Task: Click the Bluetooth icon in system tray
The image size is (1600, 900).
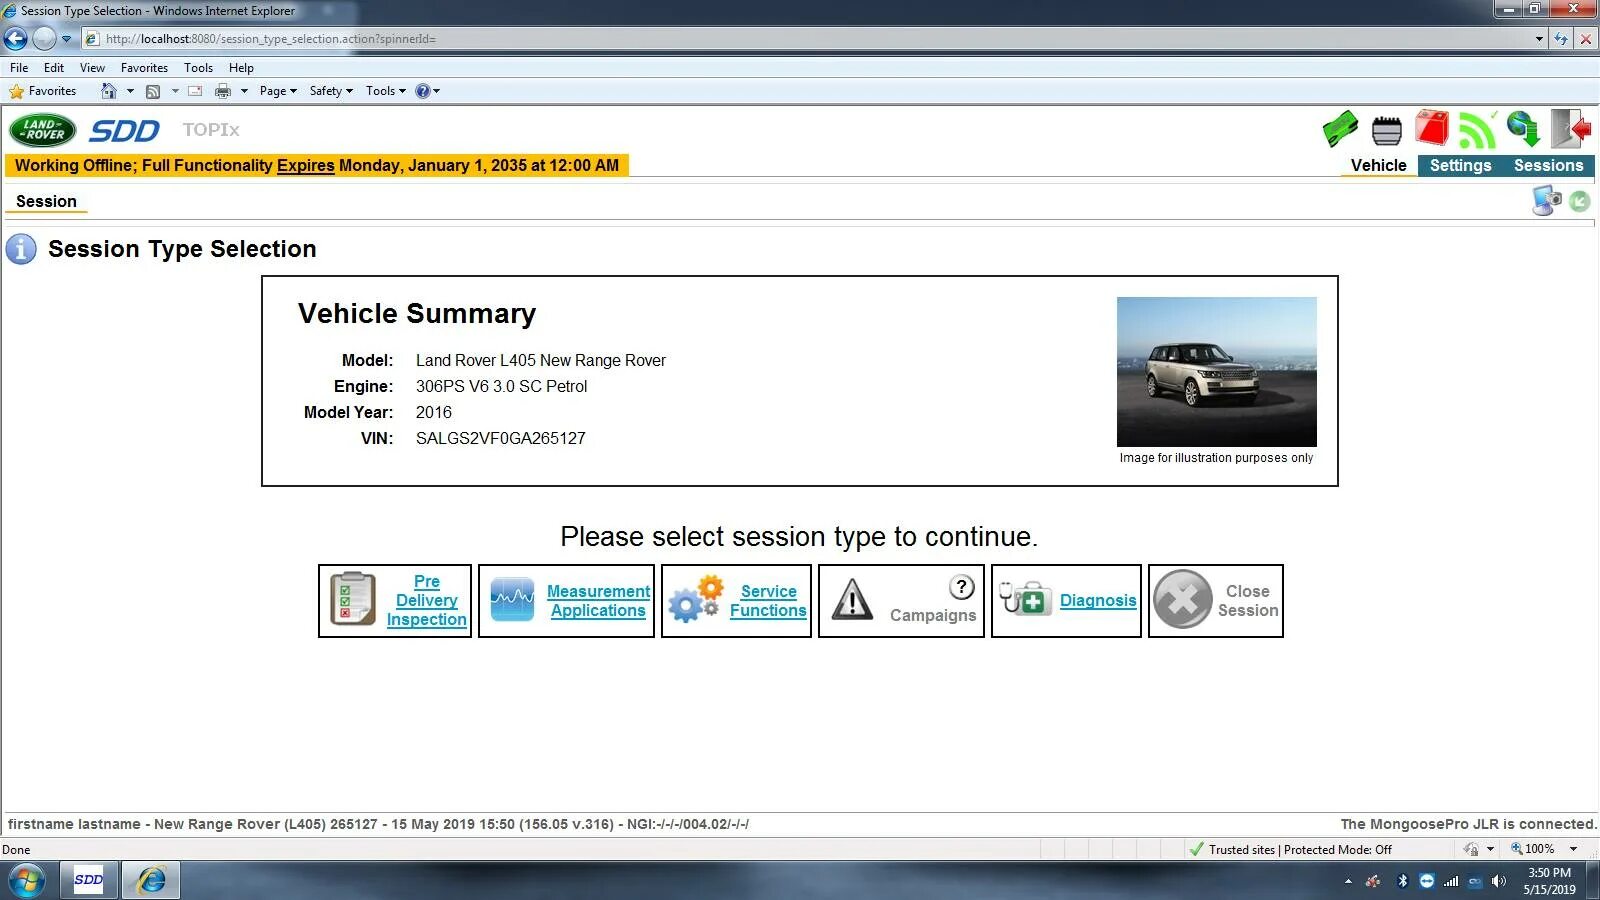Action: coord(1402,881)
